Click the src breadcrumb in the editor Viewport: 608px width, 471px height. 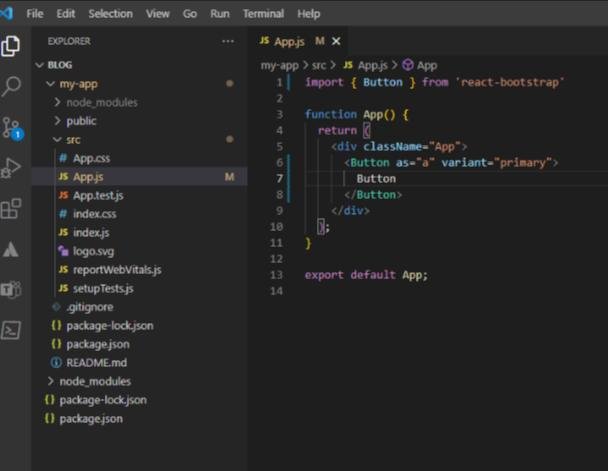click(x=320, y=65)
